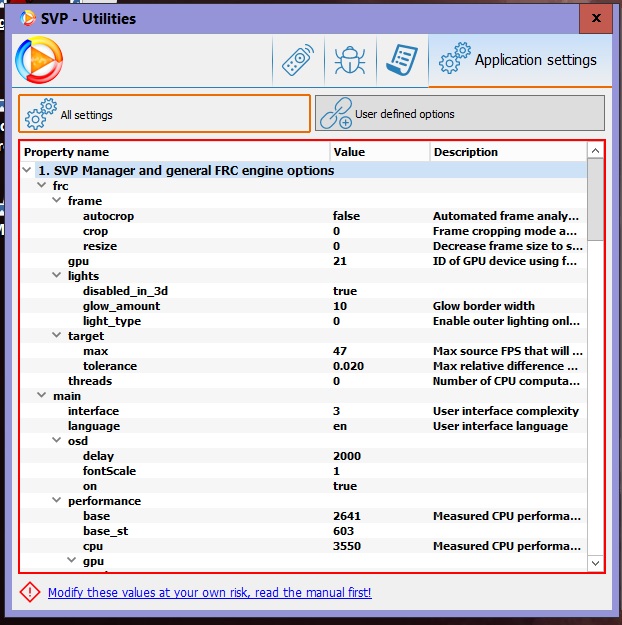
Task: Select the resize property row
Action: tap(303, 246)
